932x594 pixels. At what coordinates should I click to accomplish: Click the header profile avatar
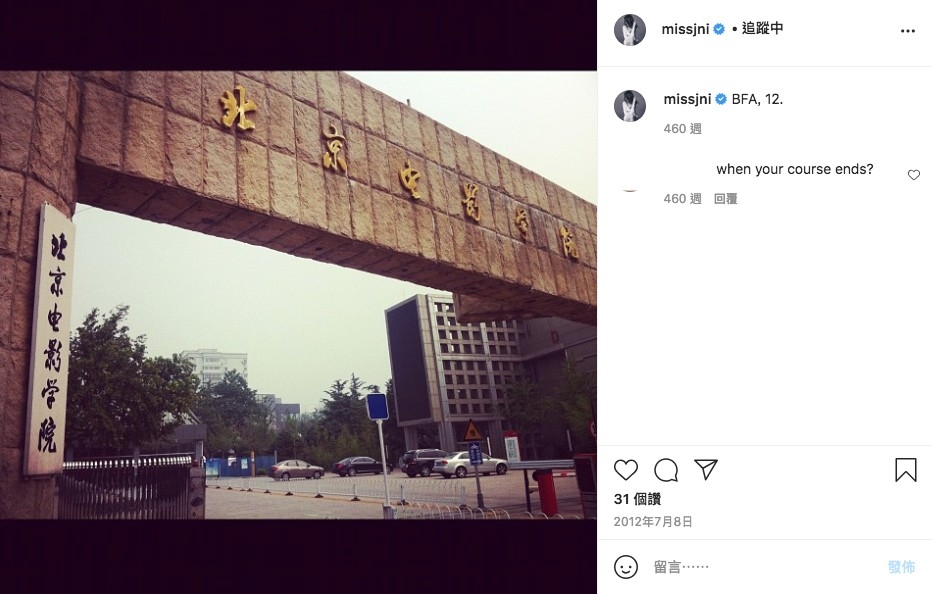pos(630,30)
